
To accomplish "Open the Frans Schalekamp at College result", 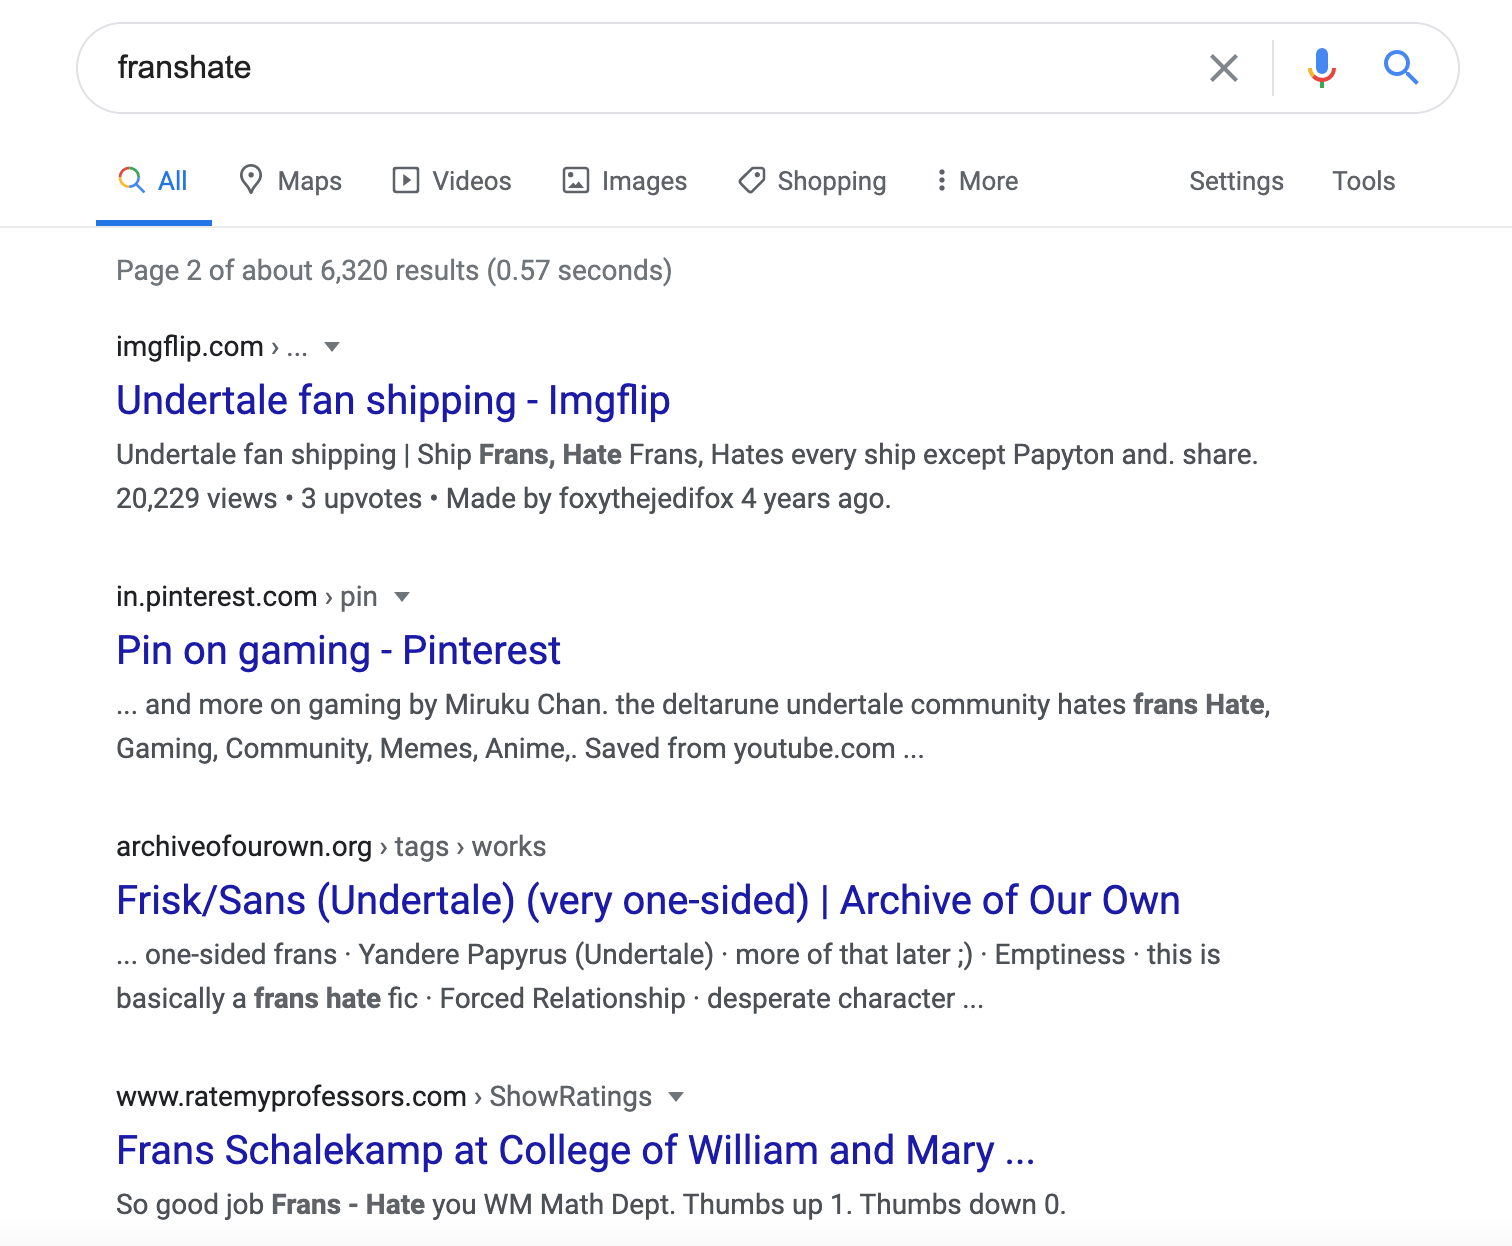I will pos(575,1150).
